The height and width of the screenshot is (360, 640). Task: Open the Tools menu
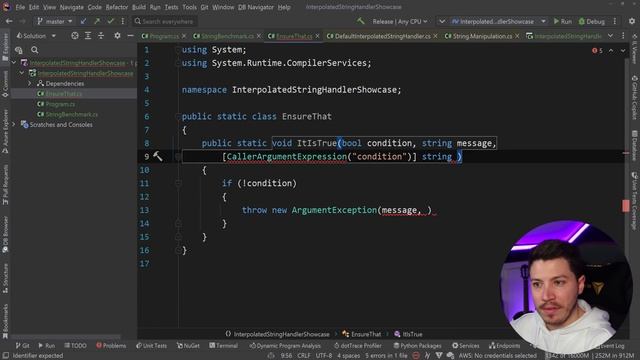[x=189, y=7]
